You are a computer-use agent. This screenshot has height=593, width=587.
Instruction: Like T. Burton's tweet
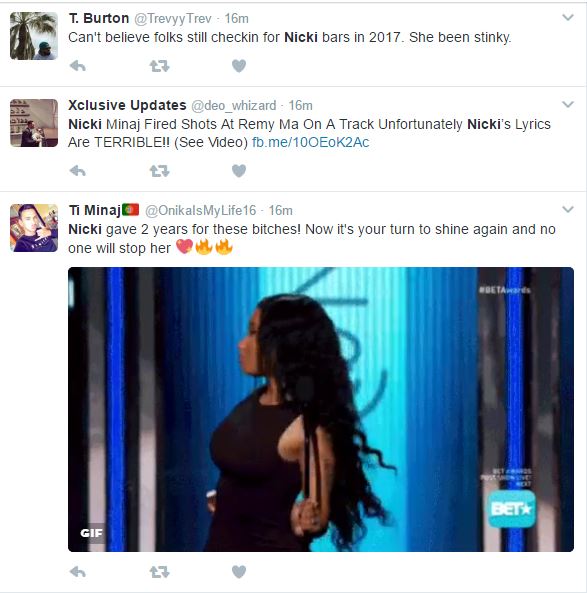pos(239,66)
